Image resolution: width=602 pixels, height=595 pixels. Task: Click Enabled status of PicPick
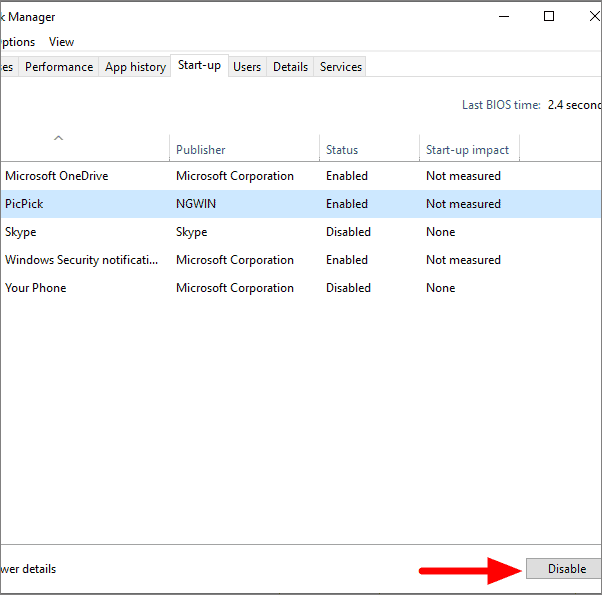[347, 204]
